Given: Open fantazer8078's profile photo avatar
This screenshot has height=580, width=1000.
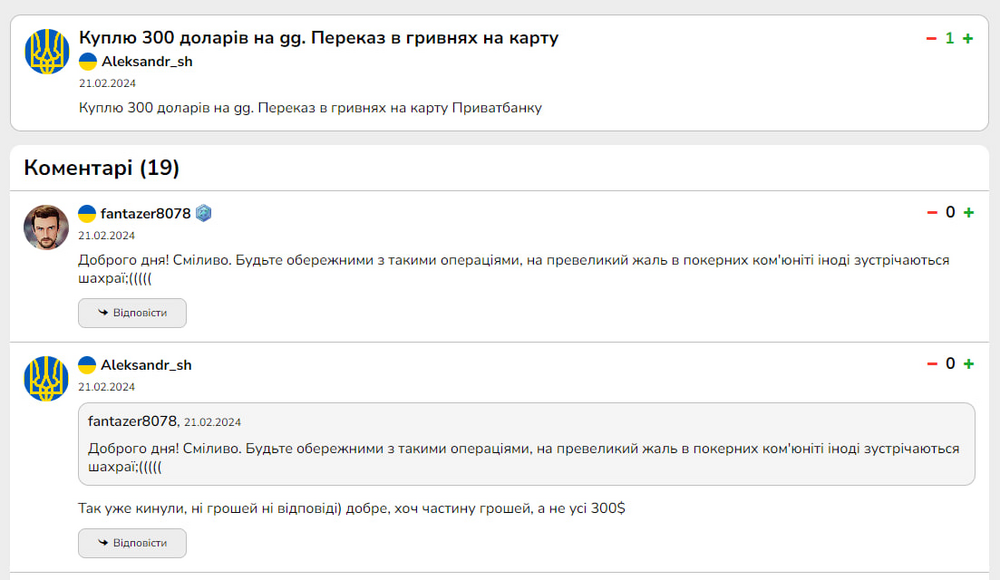Looking at the screenshot, I should 46,228.
